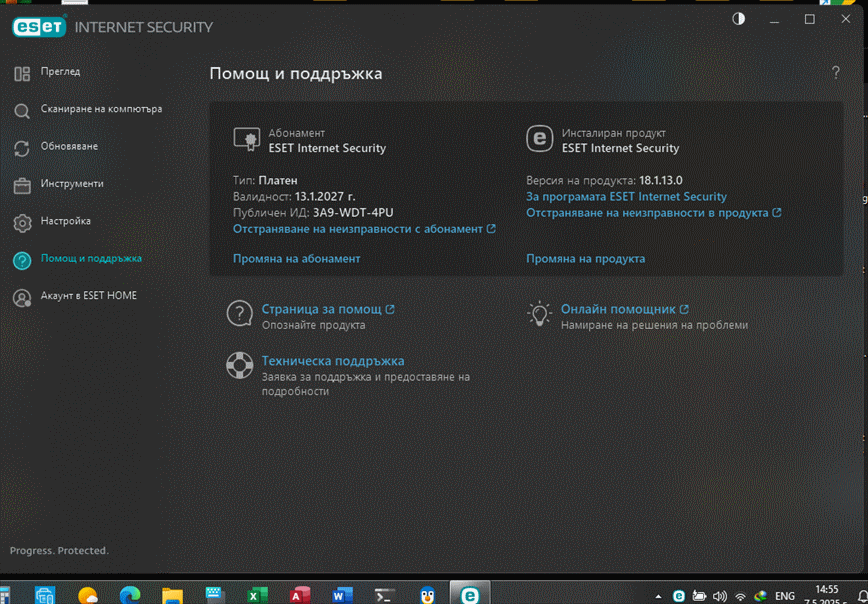Screen dimensions: 868x604
Task: Click ENG language indicator in taskbar
Action: (x=784, y=596)
